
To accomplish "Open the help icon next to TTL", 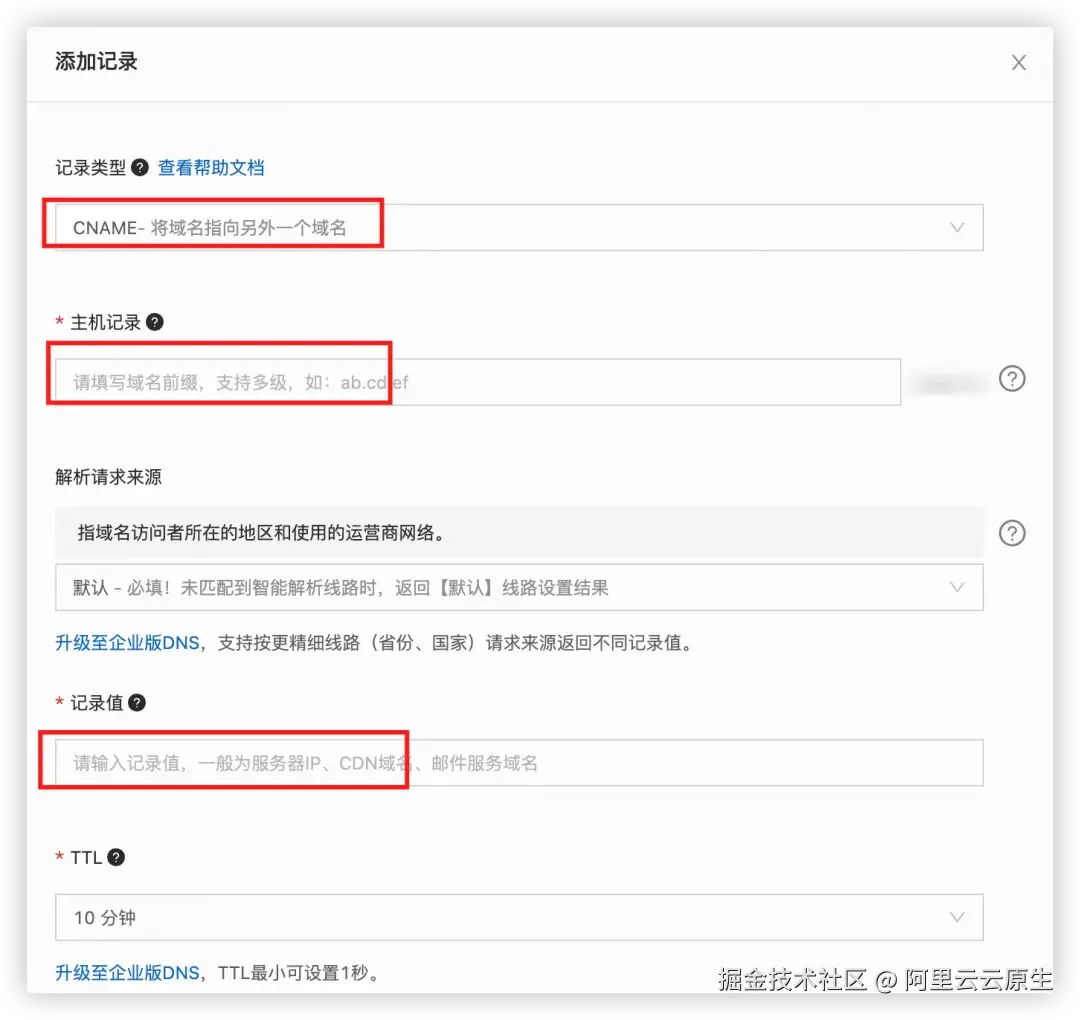I will [116, 857].
